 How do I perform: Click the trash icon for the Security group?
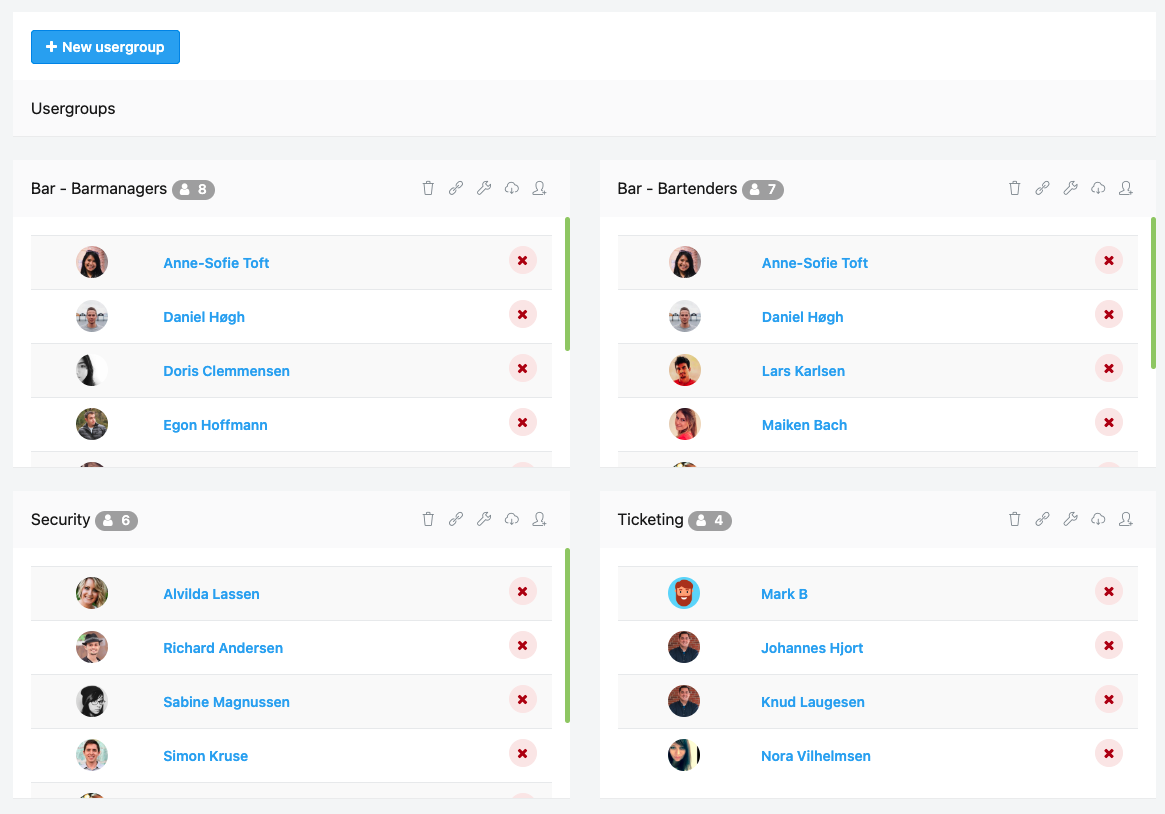point(428,519)
